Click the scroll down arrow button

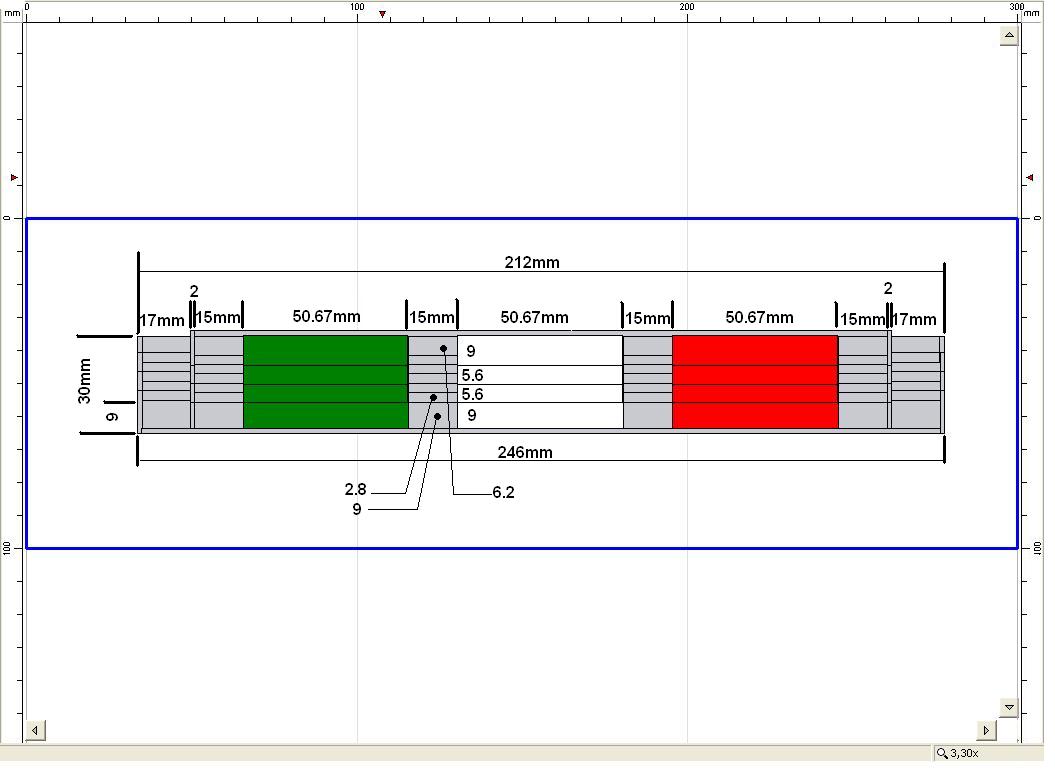[x=1009, y=707]
